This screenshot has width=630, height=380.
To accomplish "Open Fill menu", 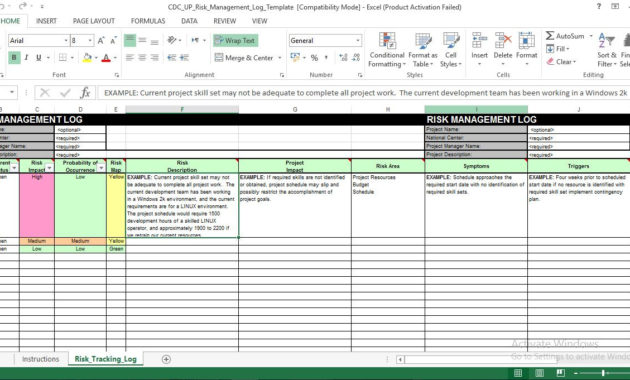I will (558, 49).
